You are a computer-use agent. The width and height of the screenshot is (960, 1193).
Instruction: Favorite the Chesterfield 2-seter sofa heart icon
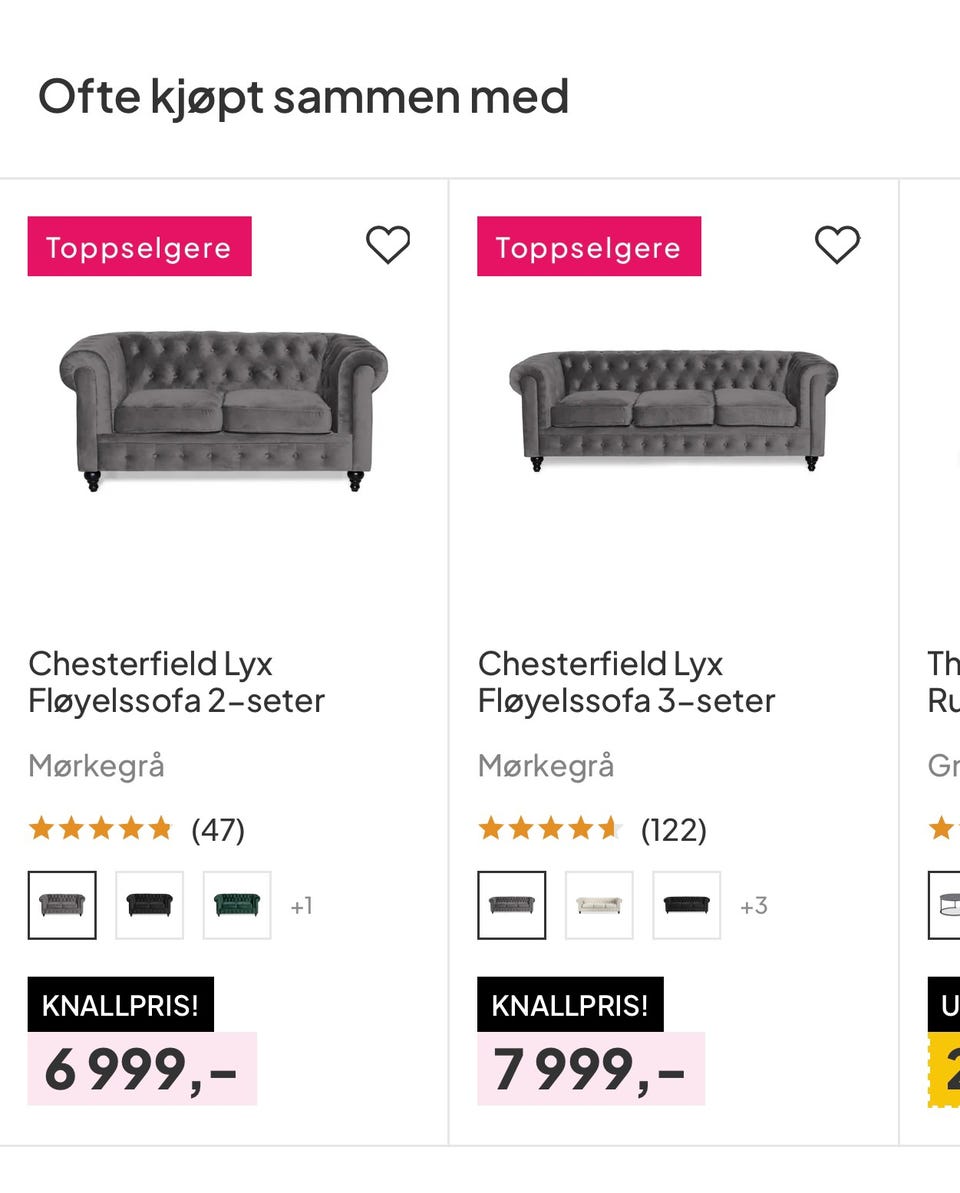[388, 245]
